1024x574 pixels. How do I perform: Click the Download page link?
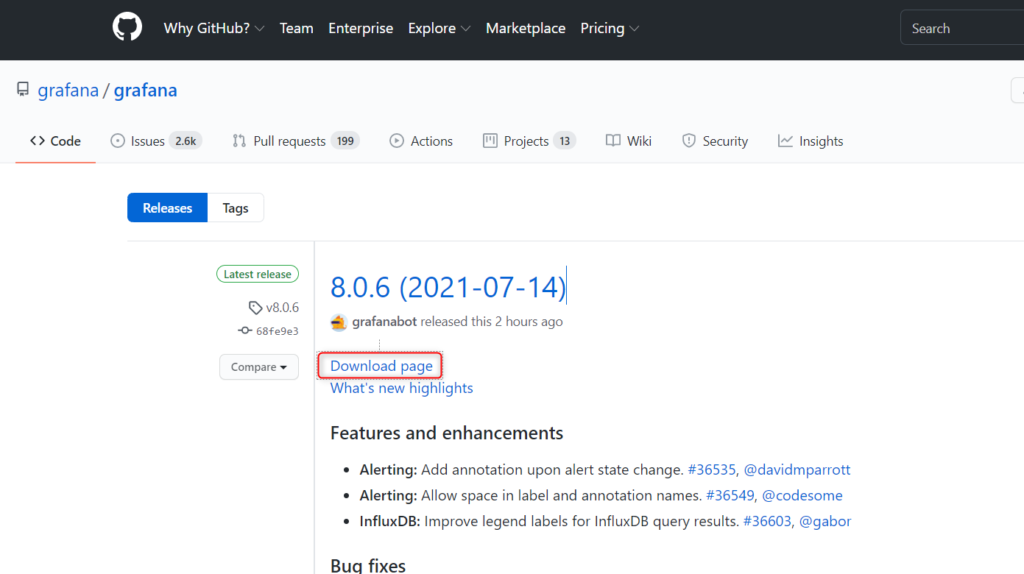381,366
